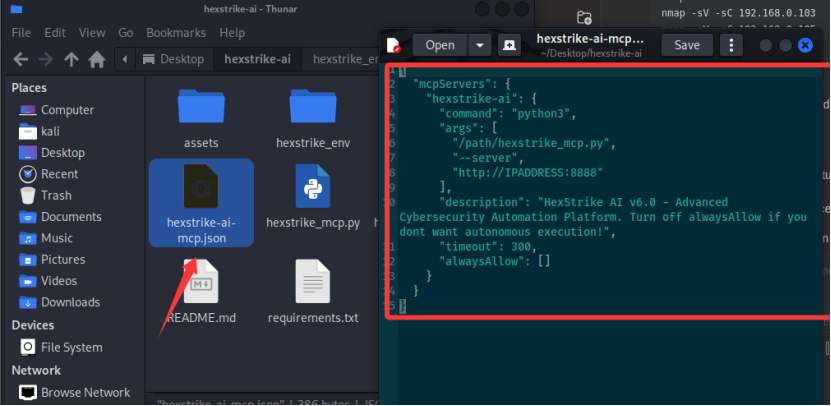This screenshot has height=406, width=831.
Task: Click the "/path/hexstrike_mcp.py" text
Action: pyautogui.click(x=531, y=143)
